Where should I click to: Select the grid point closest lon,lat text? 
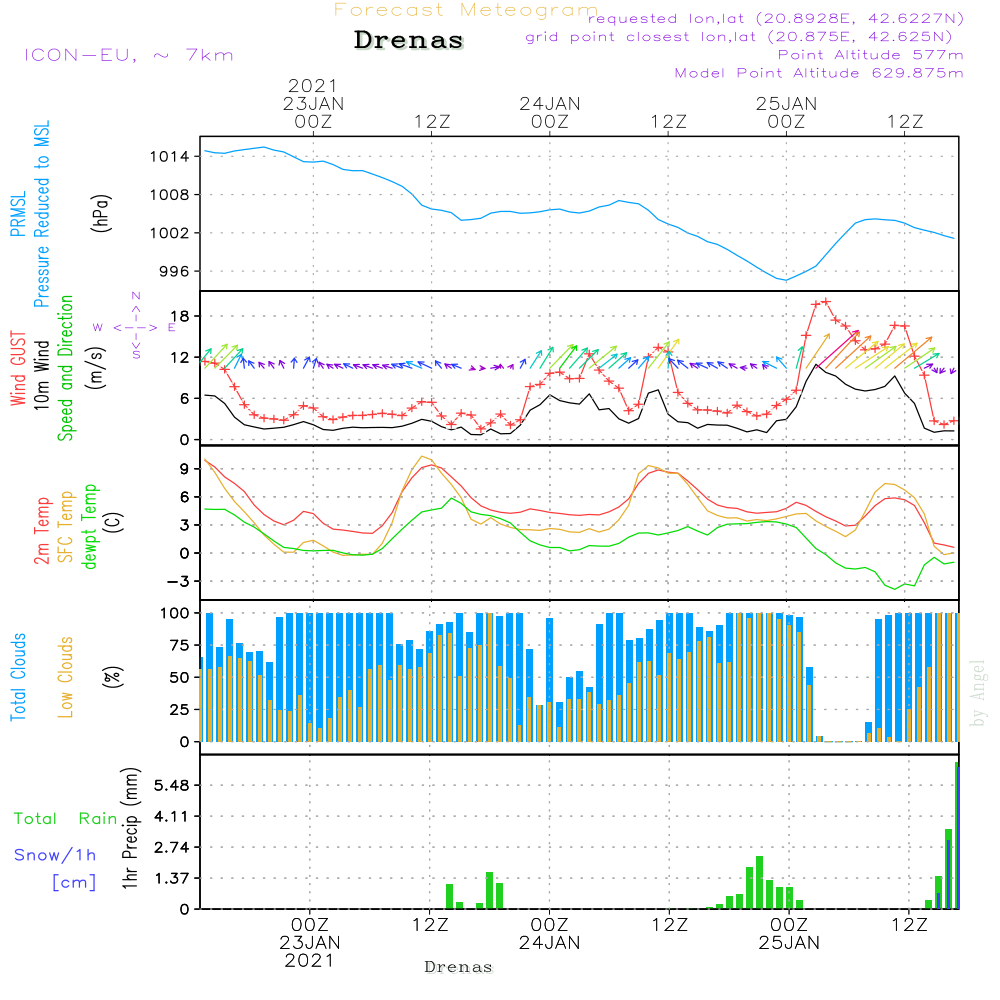click(x=745, y=37)
